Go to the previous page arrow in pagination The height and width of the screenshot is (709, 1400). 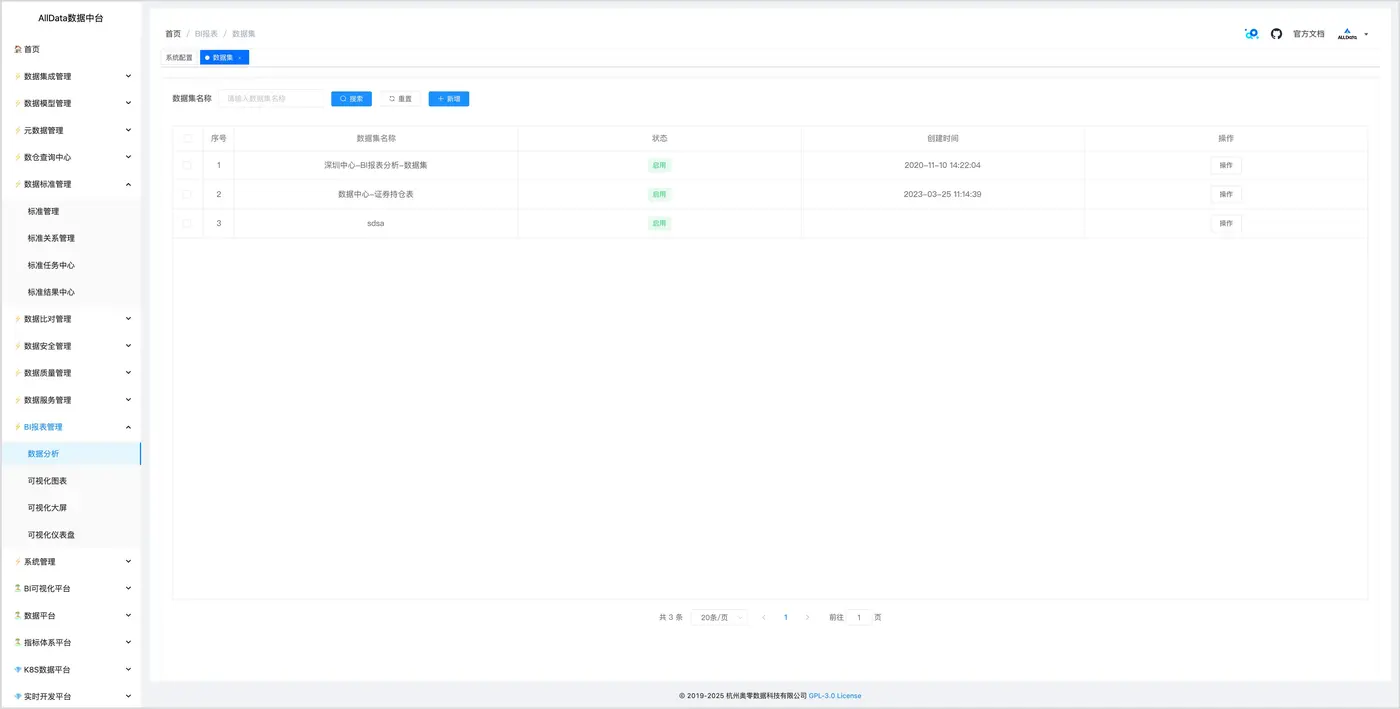(x=764, y=617)
